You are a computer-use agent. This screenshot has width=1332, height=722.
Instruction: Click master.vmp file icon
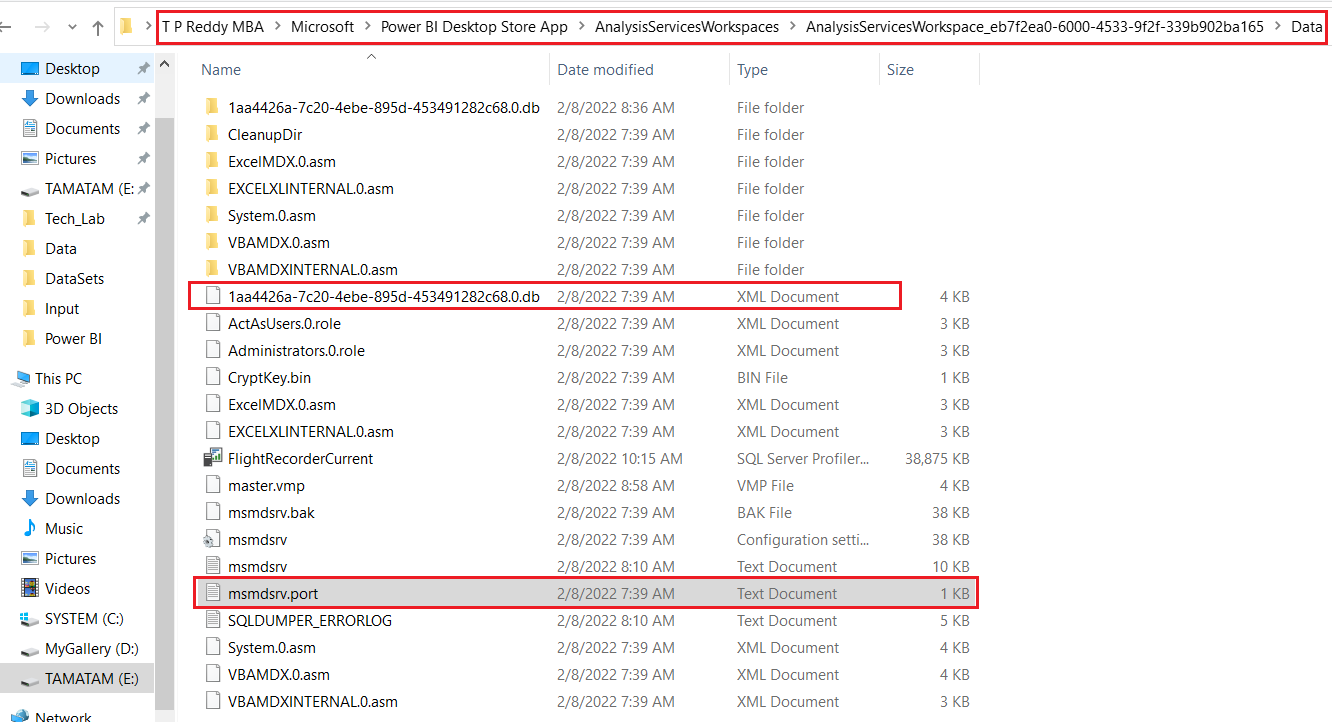[211, 485]
